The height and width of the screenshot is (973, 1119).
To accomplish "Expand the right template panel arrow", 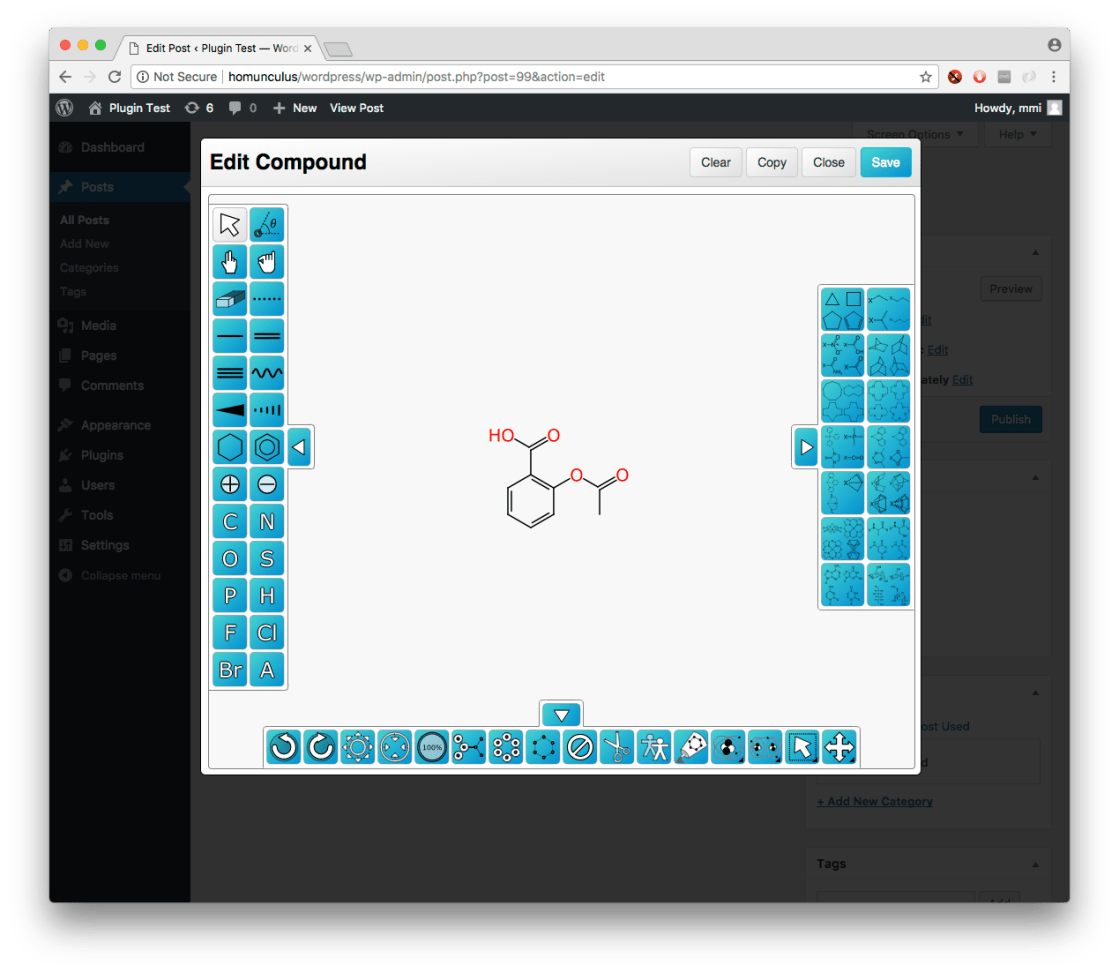I will 806,447.
